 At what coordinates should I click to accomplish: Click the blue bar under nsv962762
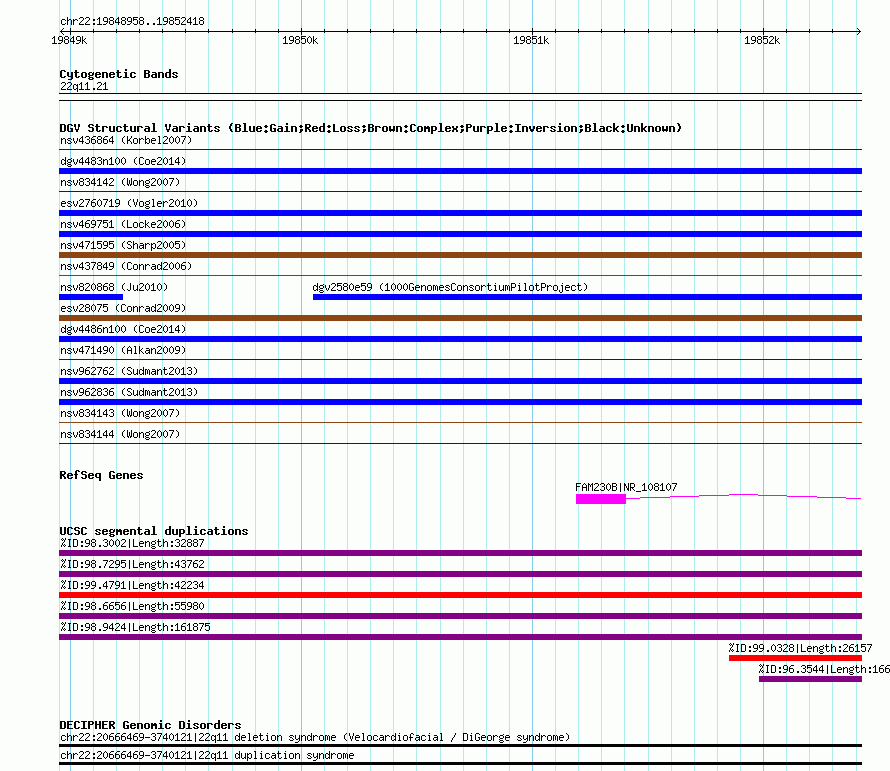coord(460,381)
